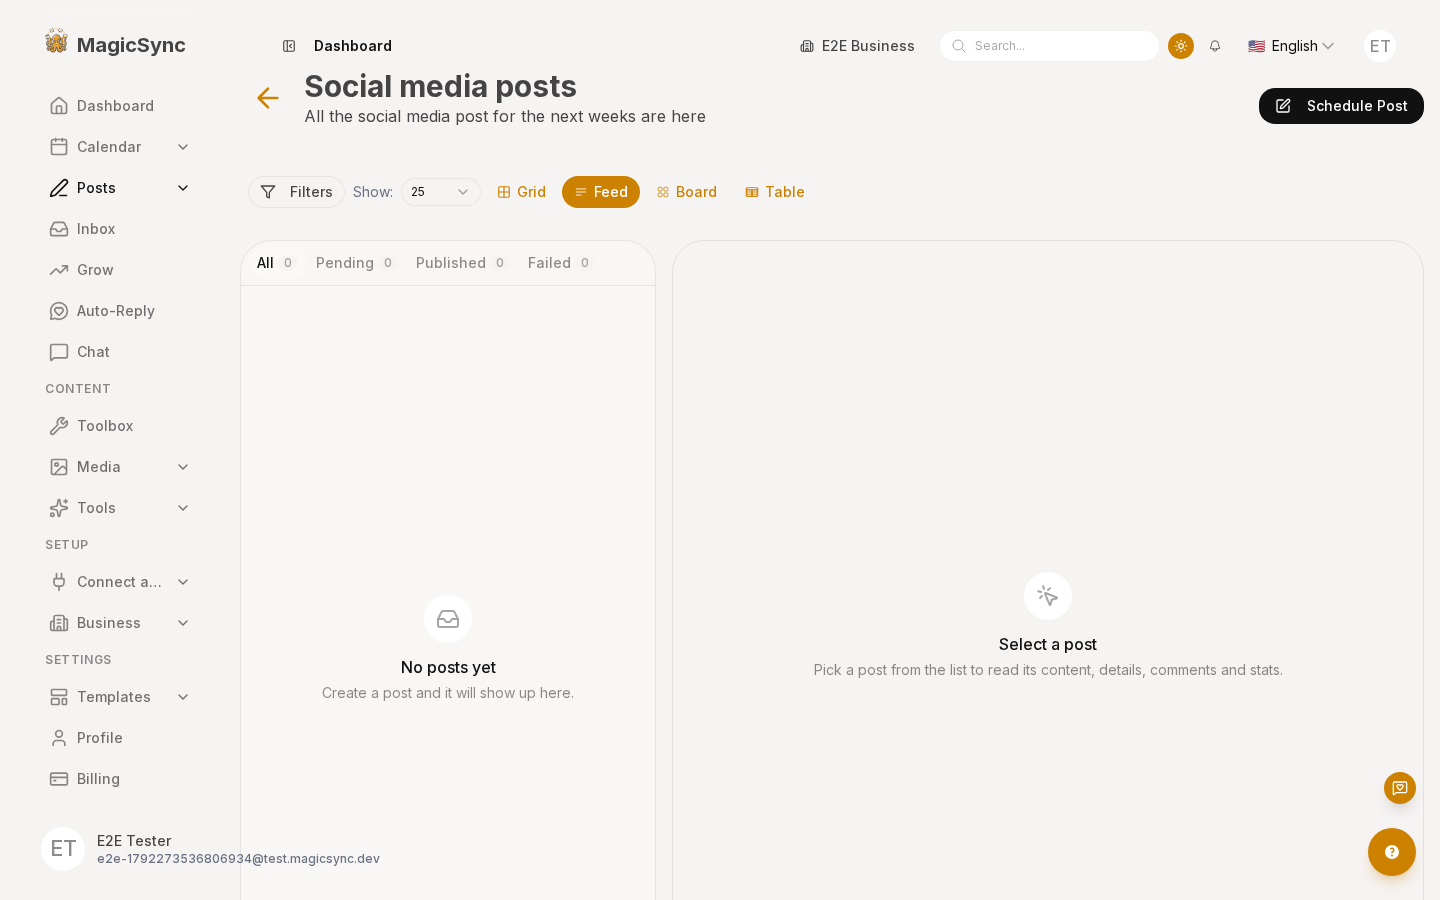Toggle the light theme sun button
Viewport: 1440px width, 900px height.
coord(1181,46)
